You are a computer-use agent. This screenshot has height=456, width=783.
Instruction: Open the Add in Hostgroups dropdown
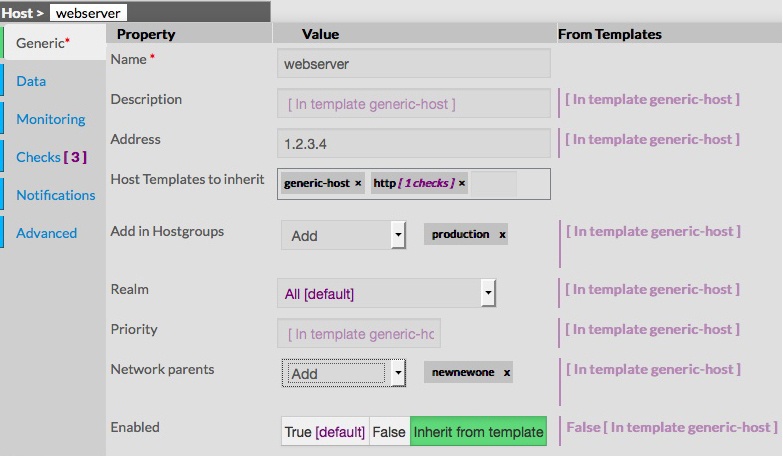(398, 235)
